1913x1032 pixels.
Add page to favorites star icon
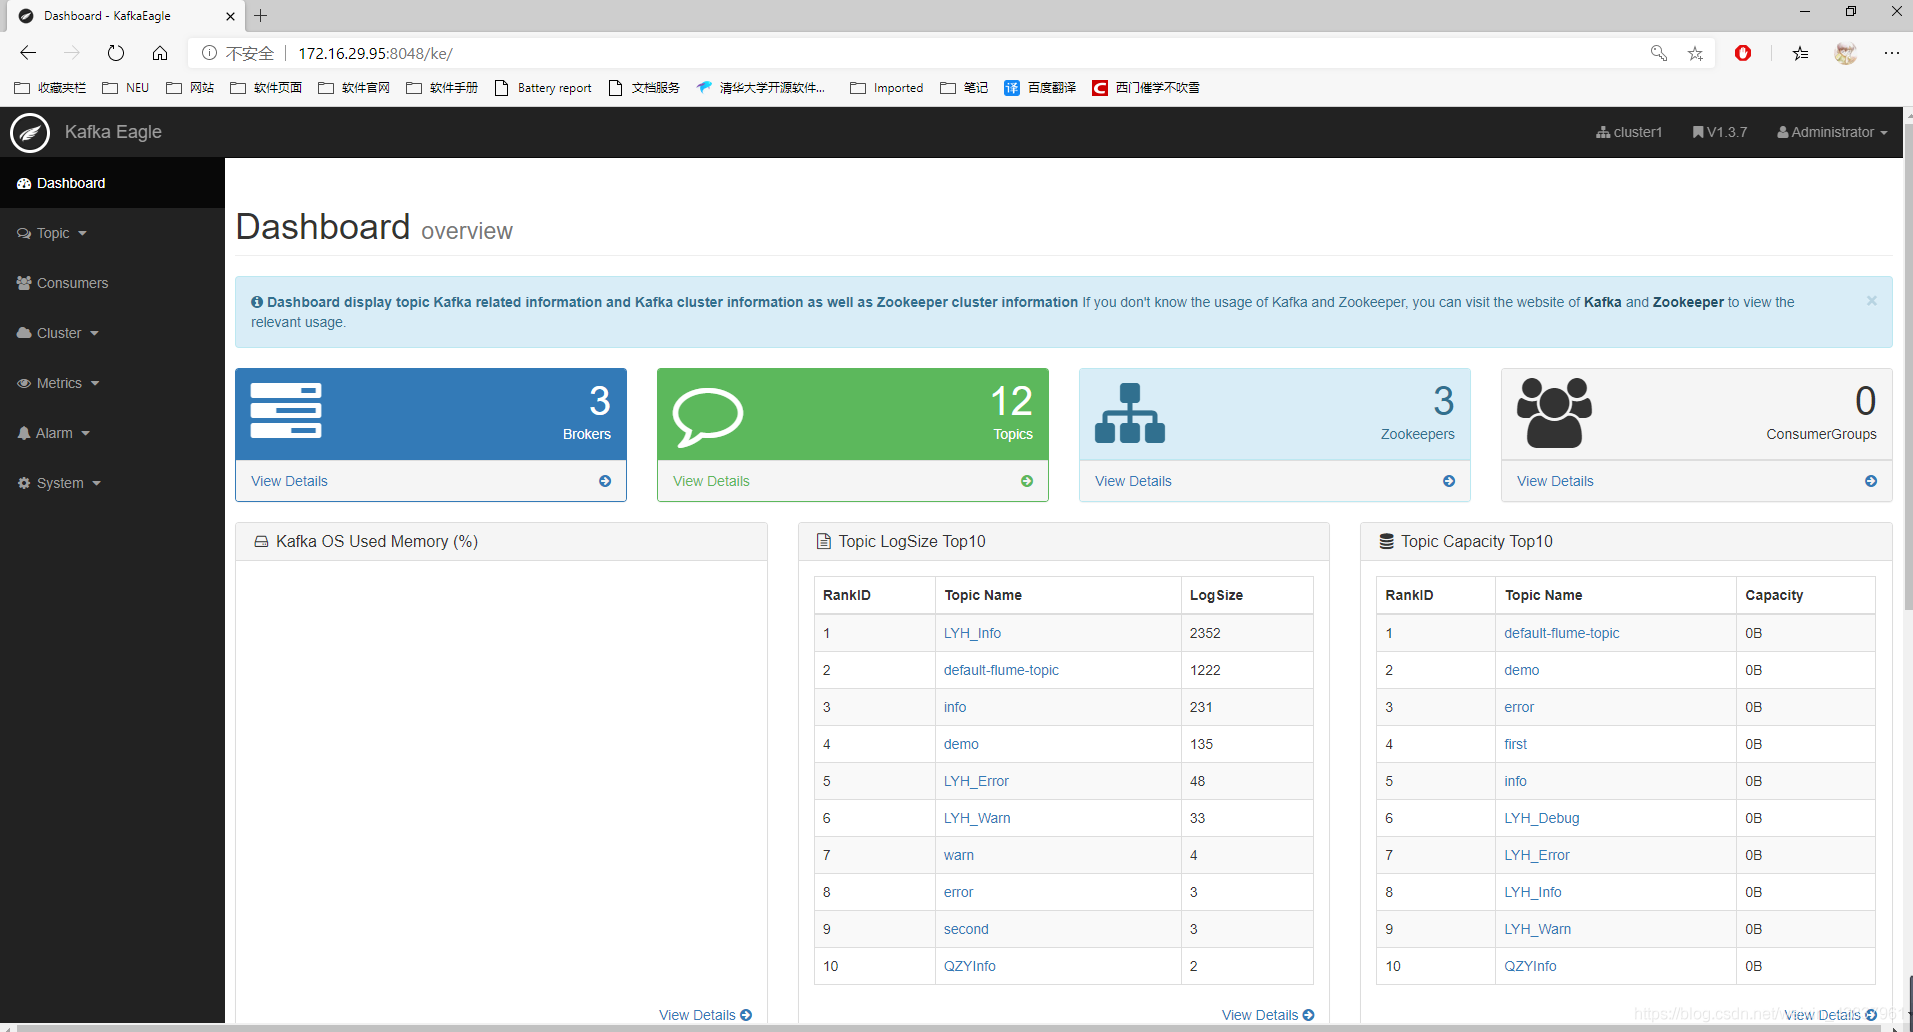pyautogui.click(x=1695, y=53)
